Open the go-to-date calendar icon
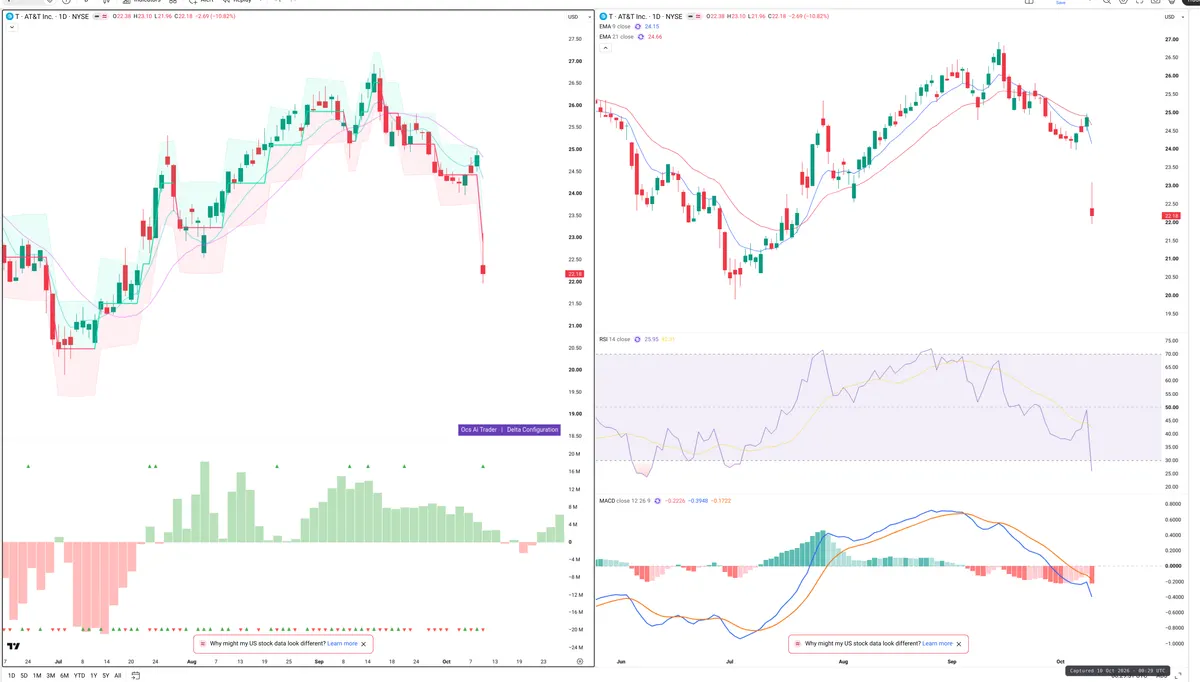This screenshot has height=682, width=1200. (135, 676)
